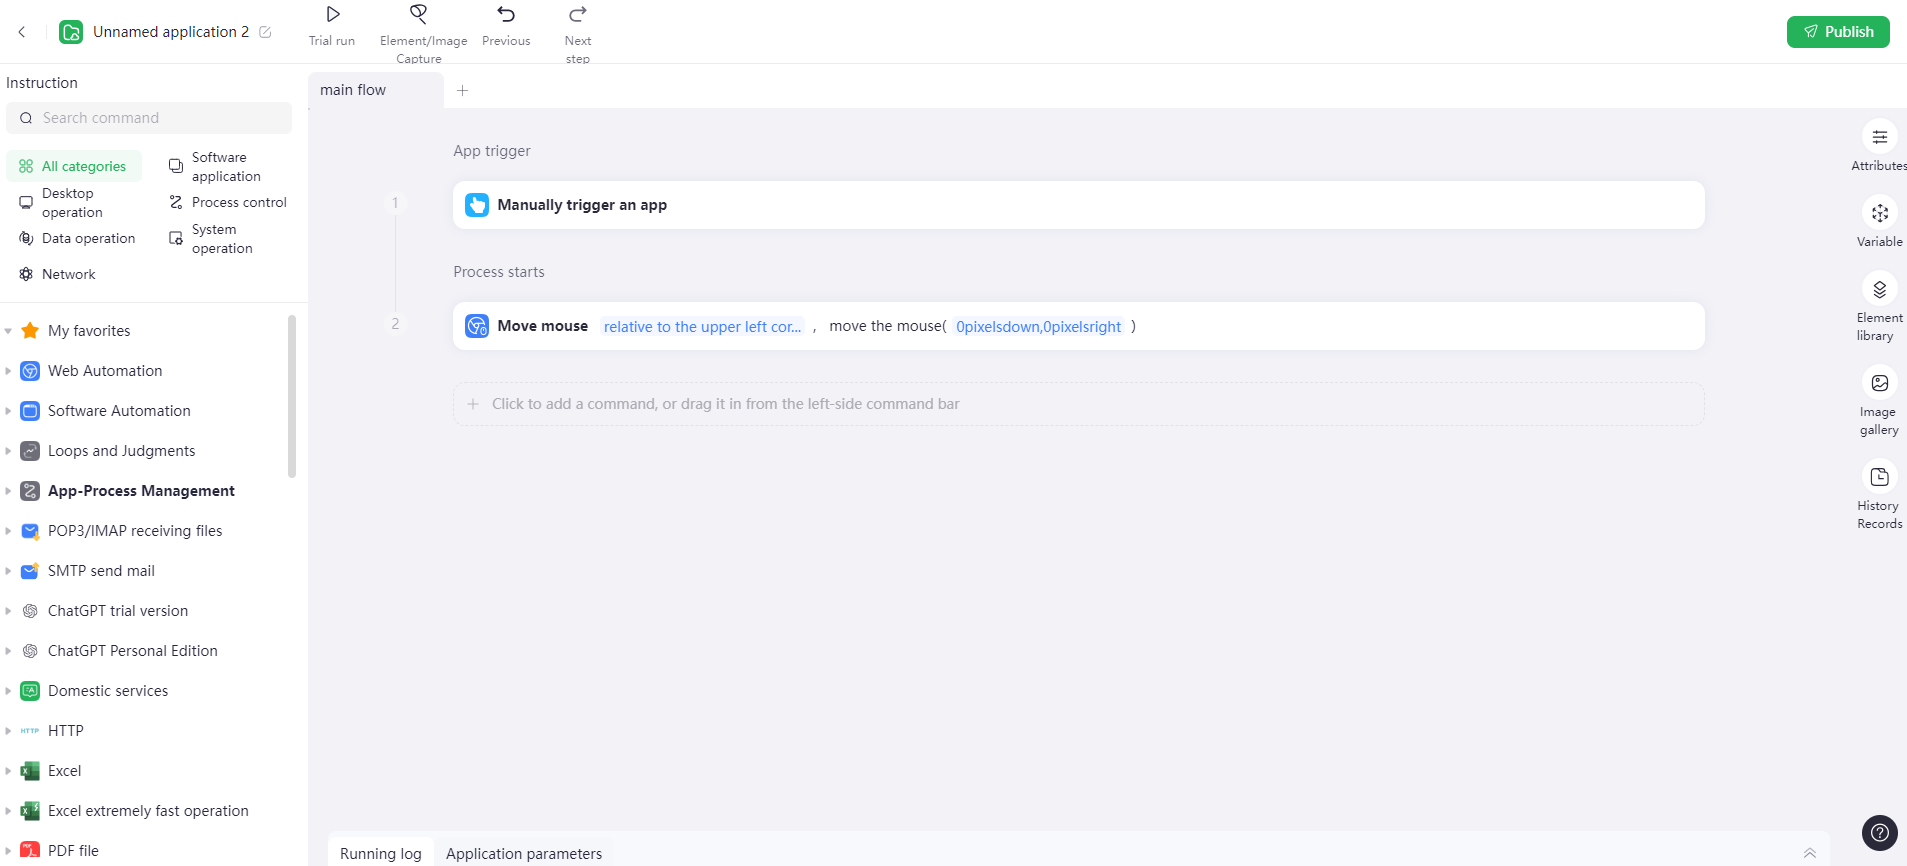Expand Web Automation tree arrow
Viewport: 1907px width, 866px height.
8,371
